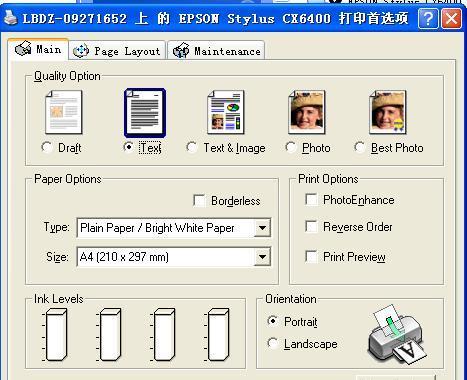Screen dimensions: 467x380
Task: Click the A4 size combo box field
Action: 174,257
